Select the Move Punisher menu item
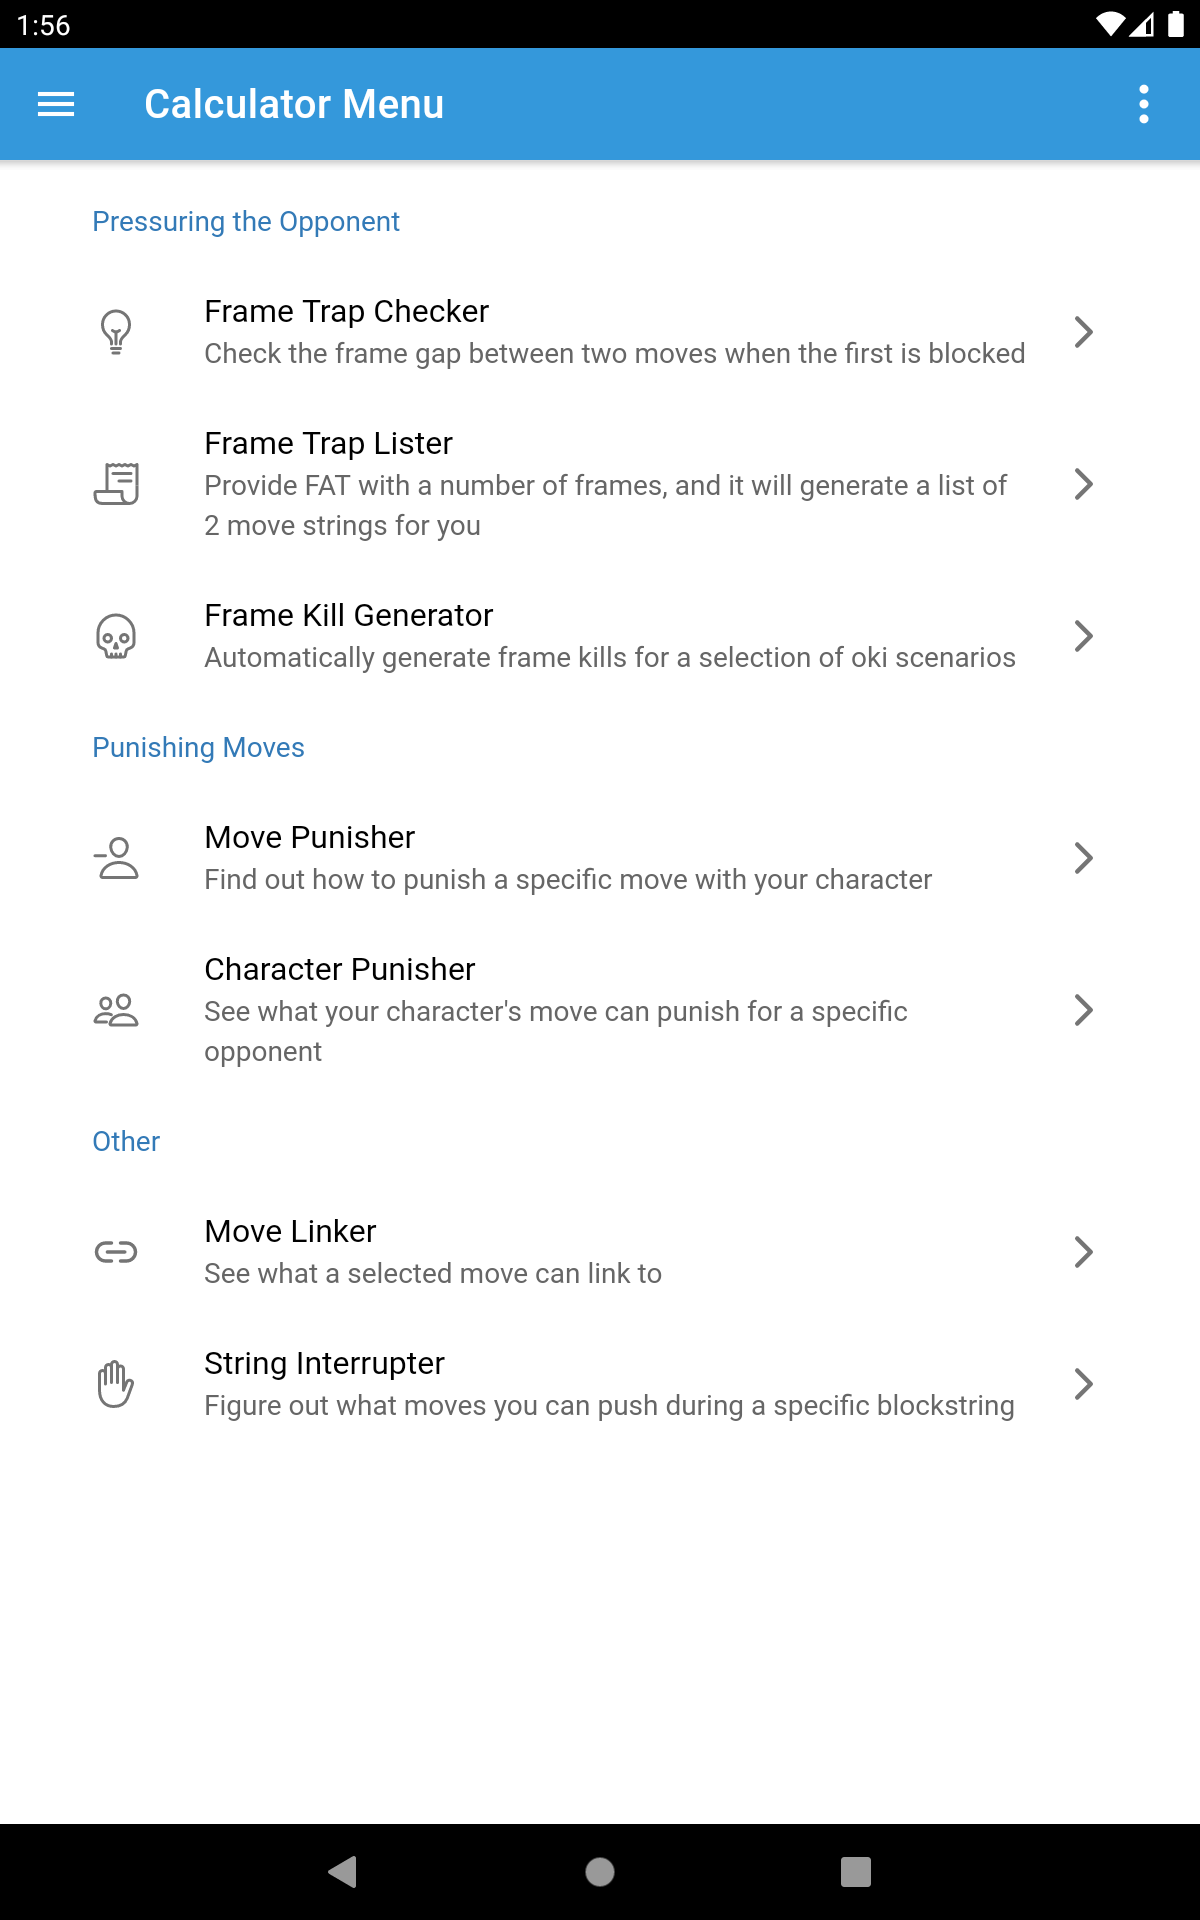1200x1920 pixels. pyautogui.click(x=600, y=858)
